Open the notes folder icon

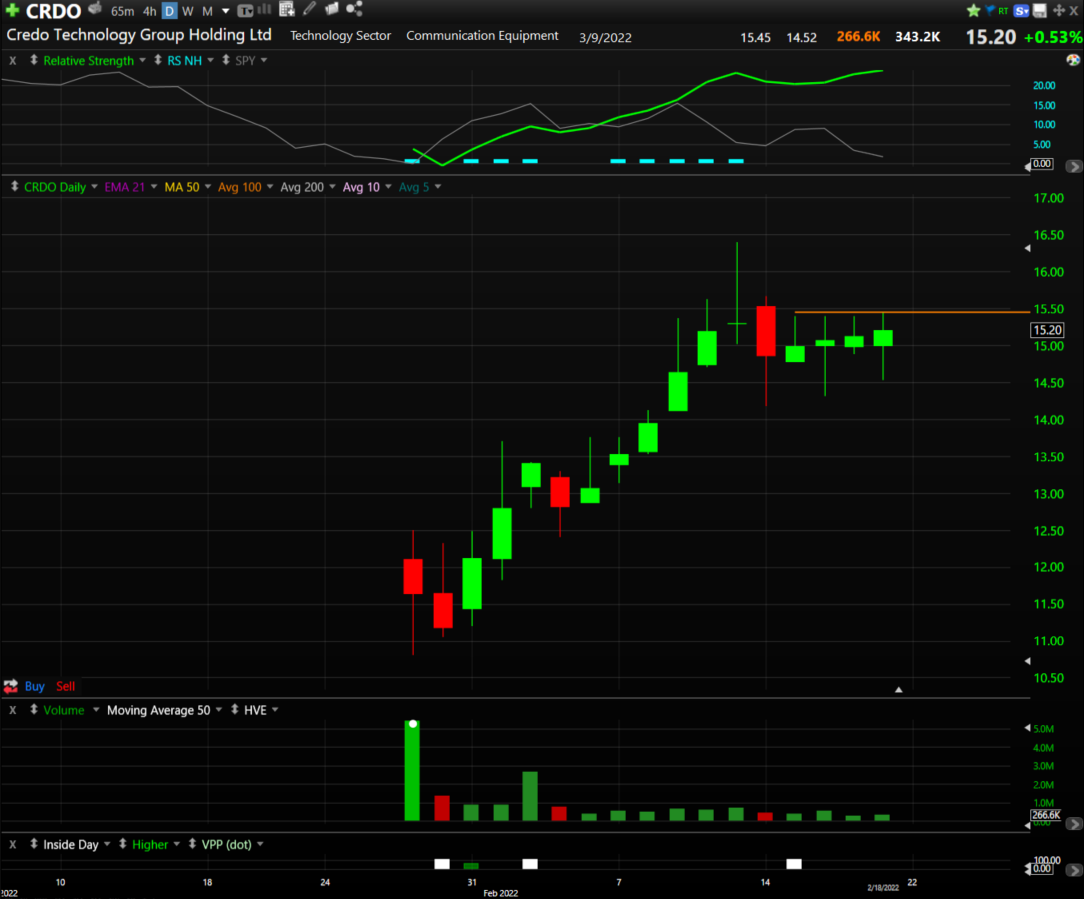(x=332, y=9)
